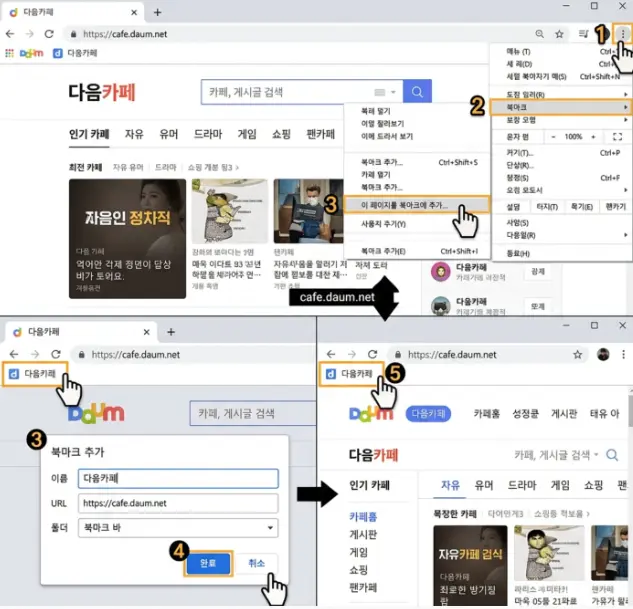This screenshot has height=609, width=633.
Task: Open a new tab in bottom-left window
Action: (171, 332)
